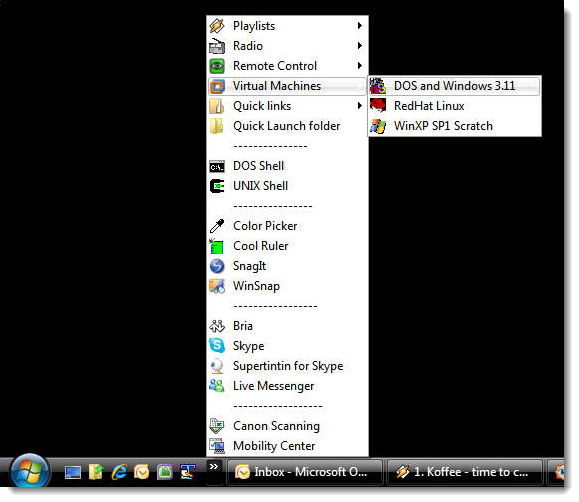Select the Quick links text entry
The width and height of the screenshot is (579, 502).
[x=262, y=106]
